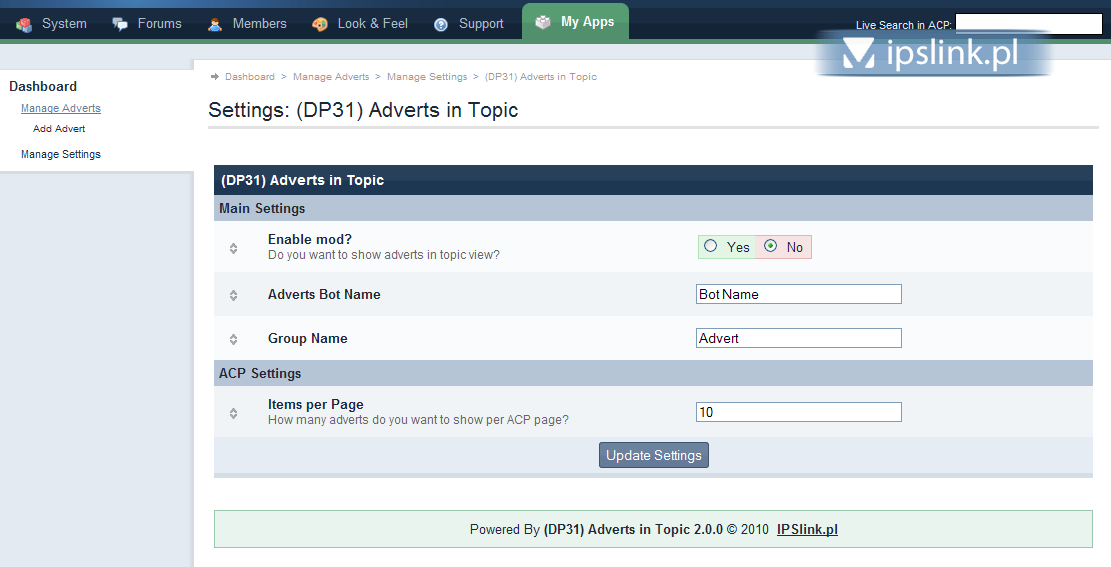Image resolution: width=1111 pixels, height=567 pixels.
Task: Click the Members person icon
Action: 215,24
